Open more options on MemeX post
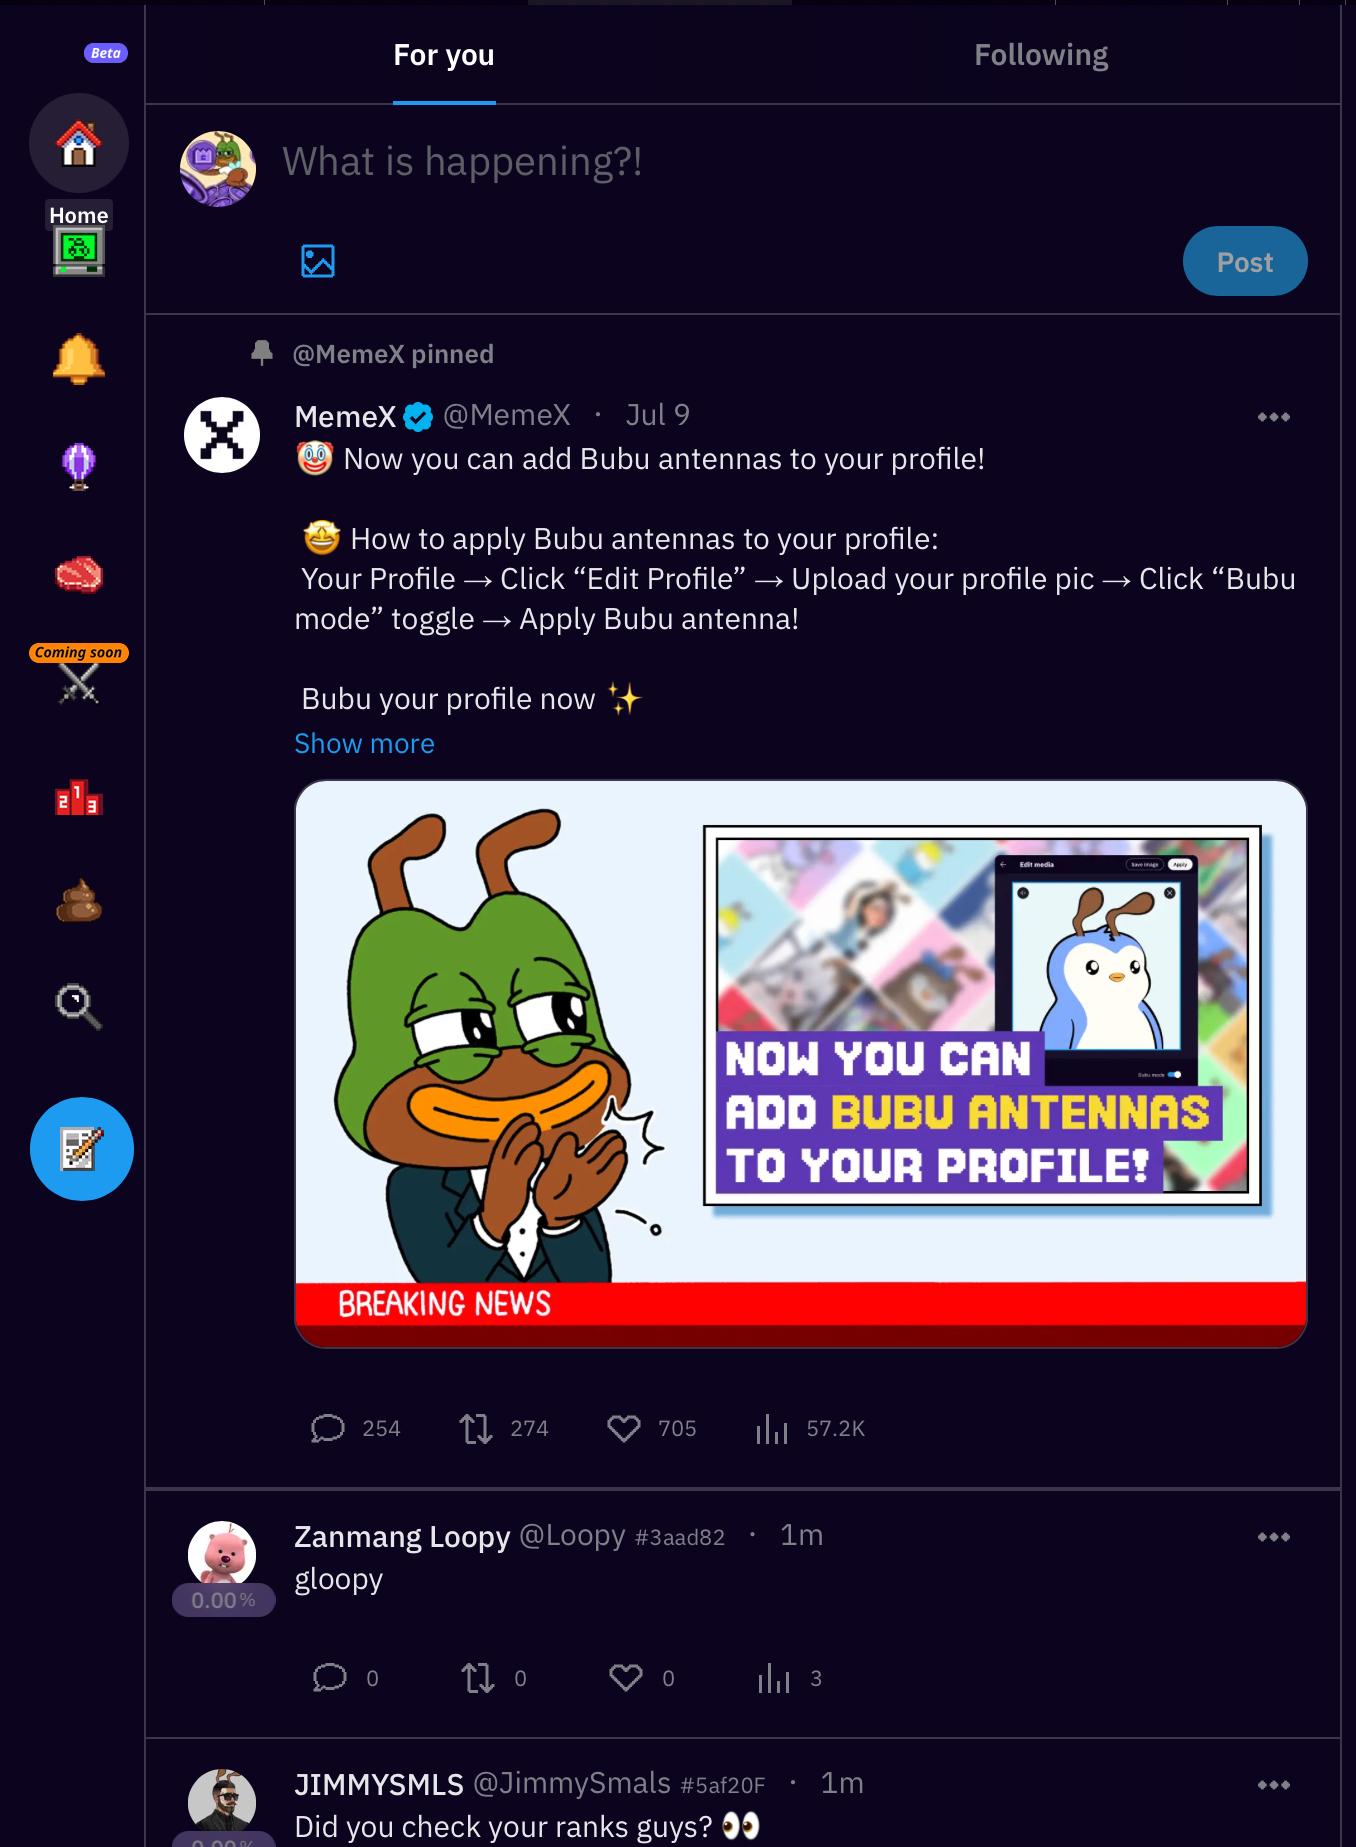1356x1847 pixels. point(1273,417)
